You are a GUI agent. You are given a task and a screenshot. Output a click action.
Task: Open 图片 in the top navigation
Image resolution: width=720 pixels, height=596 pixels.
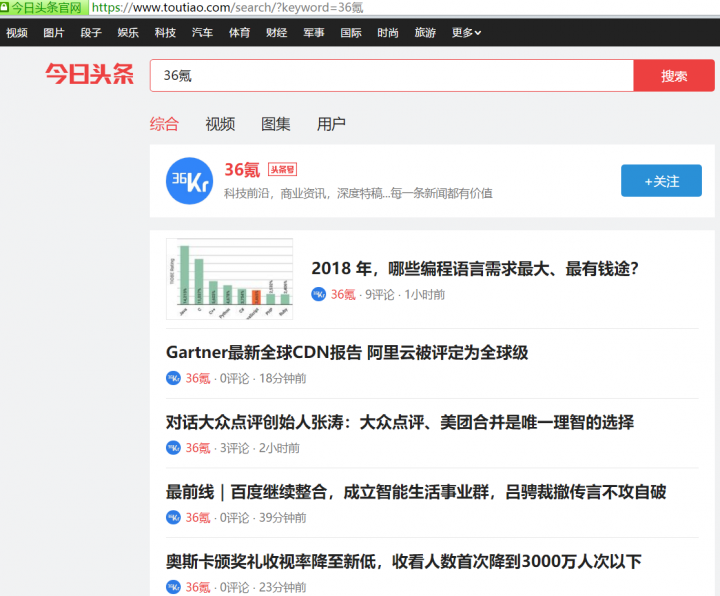point(54,33)
